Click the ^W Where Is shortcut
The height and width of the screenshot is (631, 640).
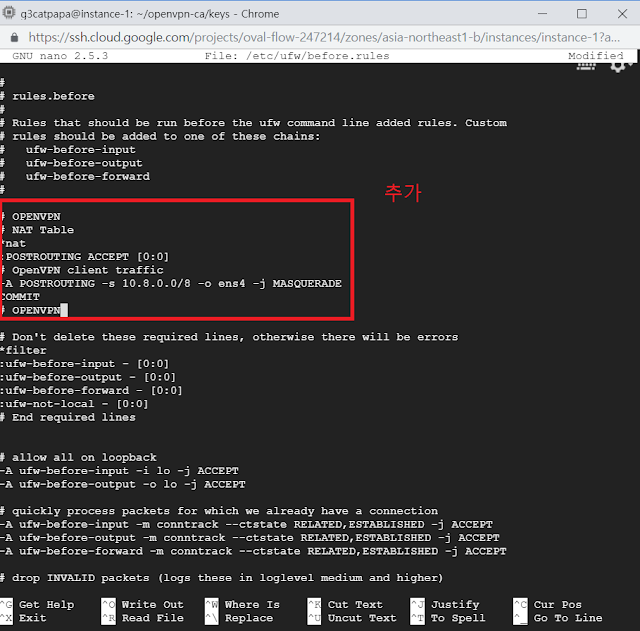(x=242, y=604)
